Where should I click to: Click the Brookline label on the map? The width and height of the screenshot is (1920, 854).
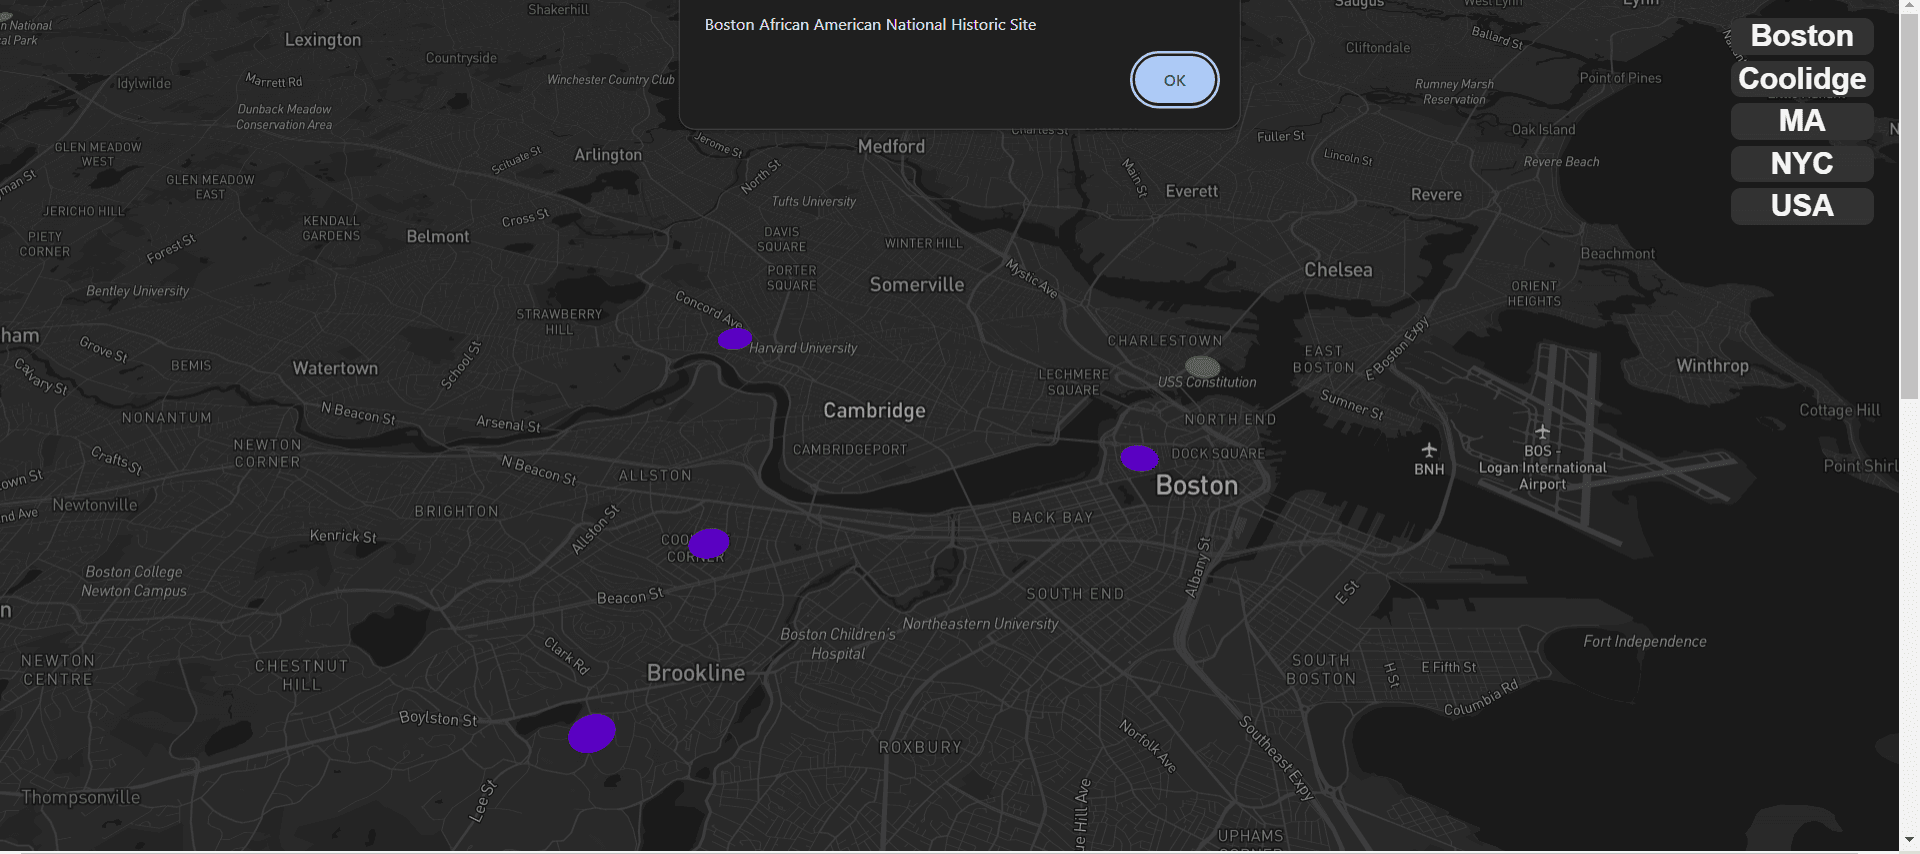(696, 673)
